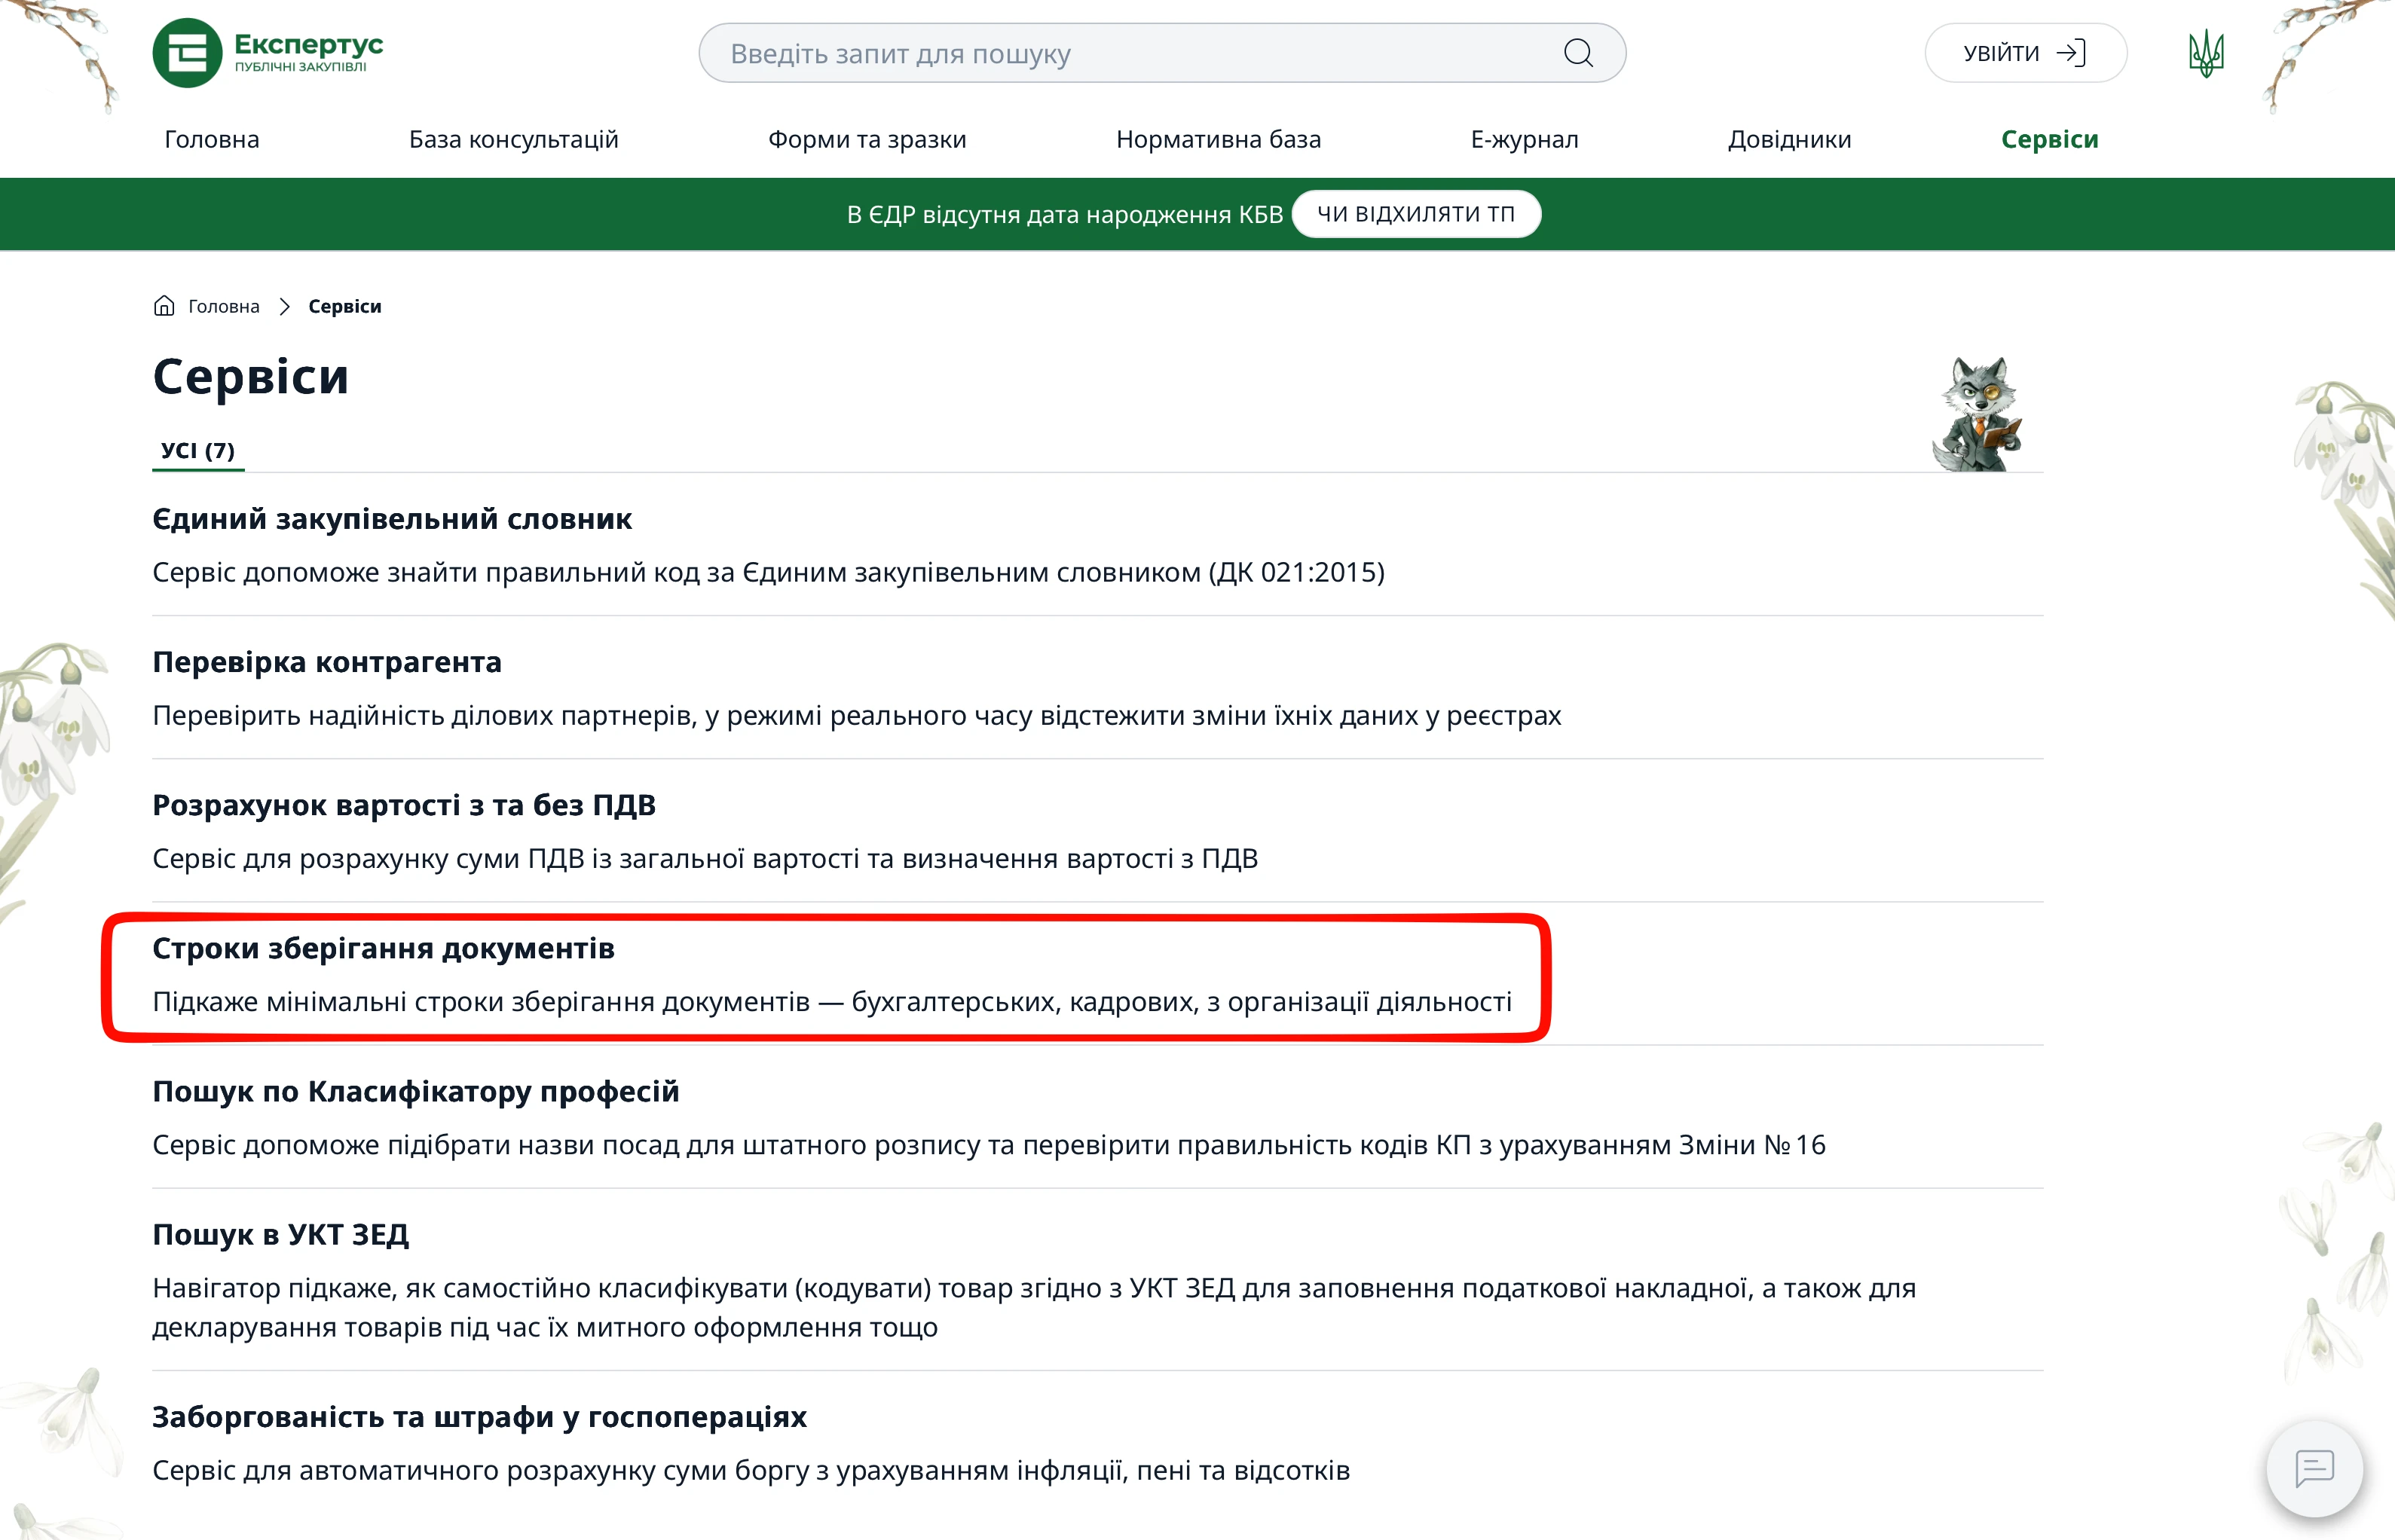
Task: Open the Перевірка контрагента service
Action: [x=327, y=661]
